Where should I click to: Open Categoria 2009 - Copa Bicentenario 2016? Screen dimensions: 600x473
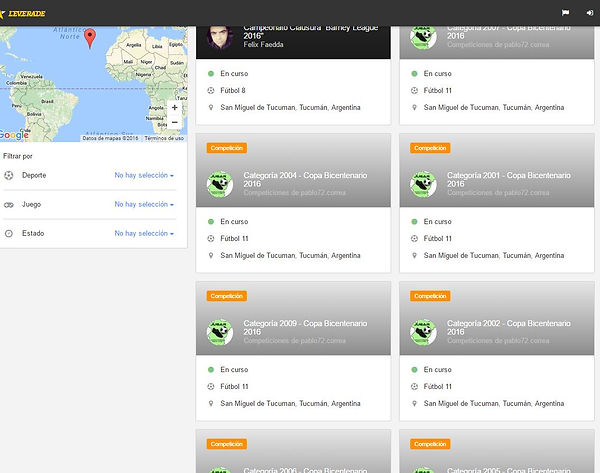[x=305, y=328]
